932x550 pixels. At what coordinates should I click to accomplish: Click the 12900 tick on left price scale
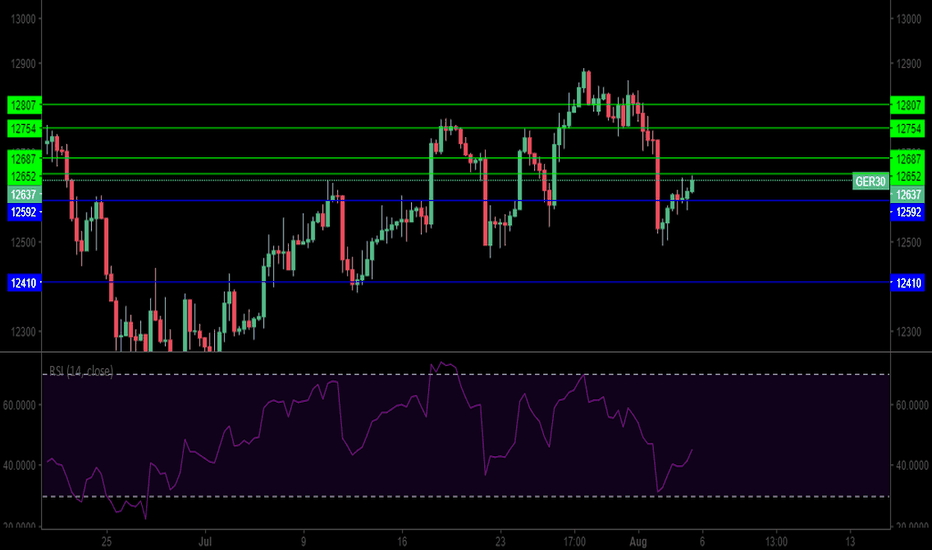coord(24,64)
